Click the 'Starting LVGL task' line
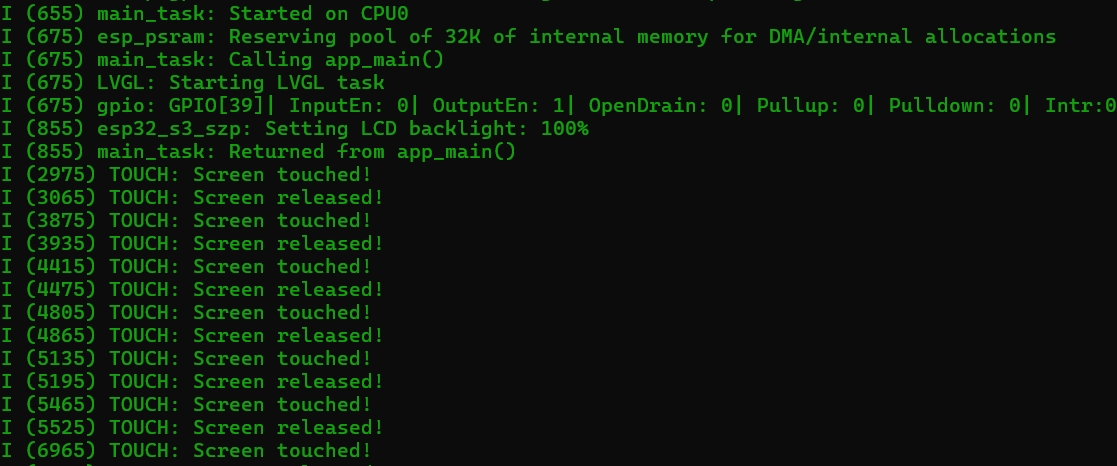This screenshot has height=466, width=1117. coord(192,83)
